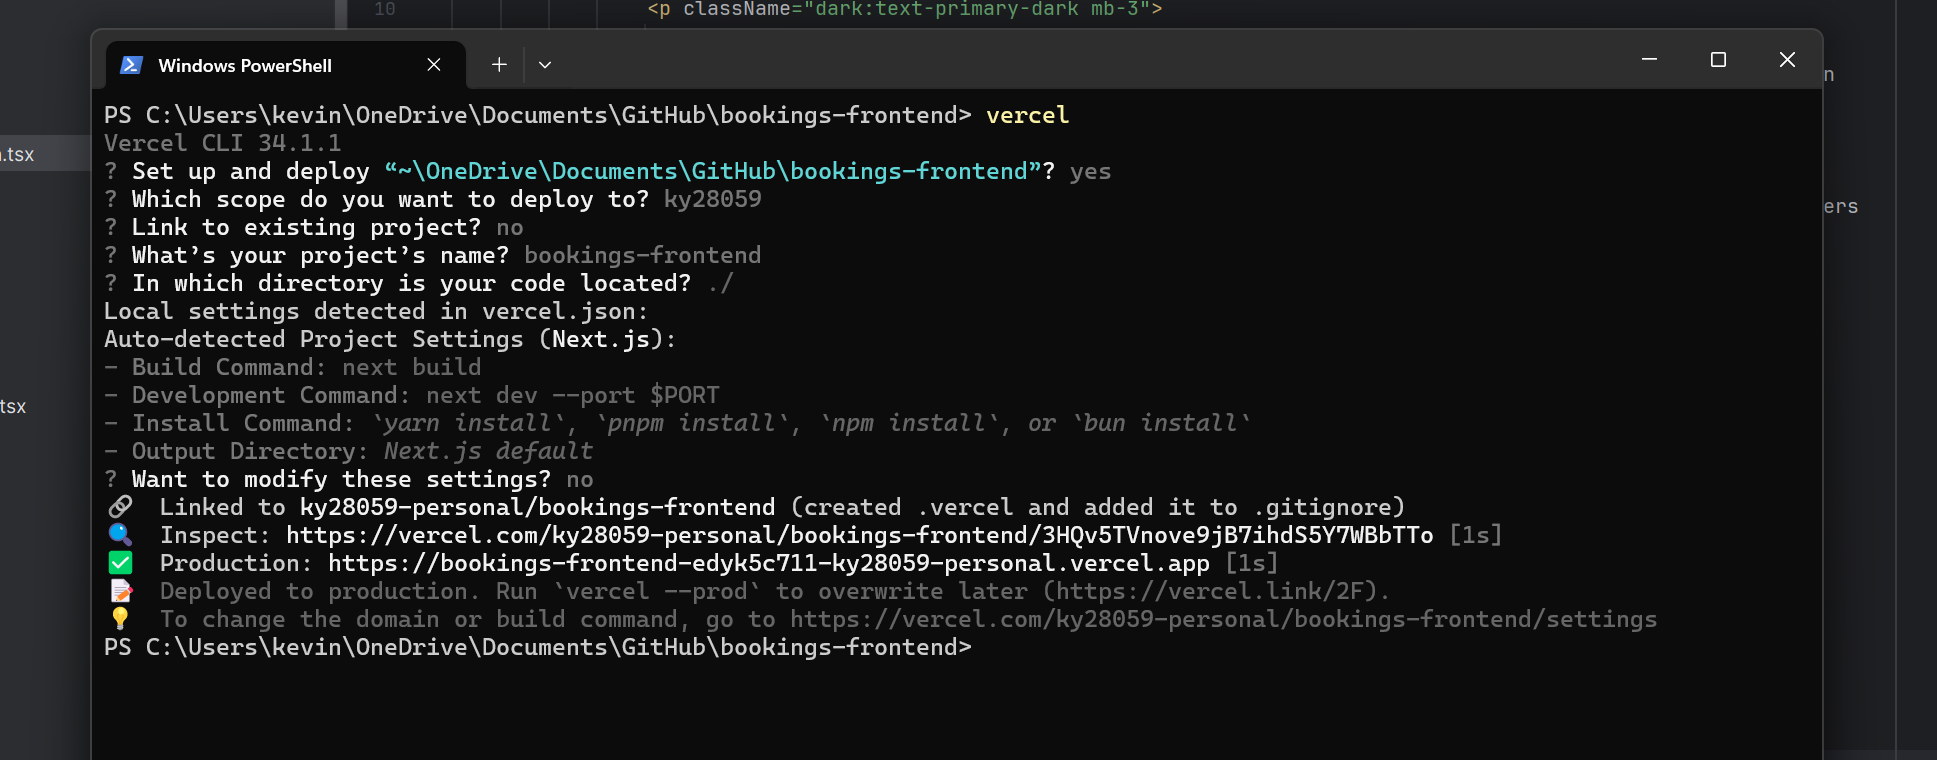Viewport: 1937px width, 760px height.
Task: Click 'Want to modify these settings?' prompt
Action: pyautogui.click(x=341, y=480)
